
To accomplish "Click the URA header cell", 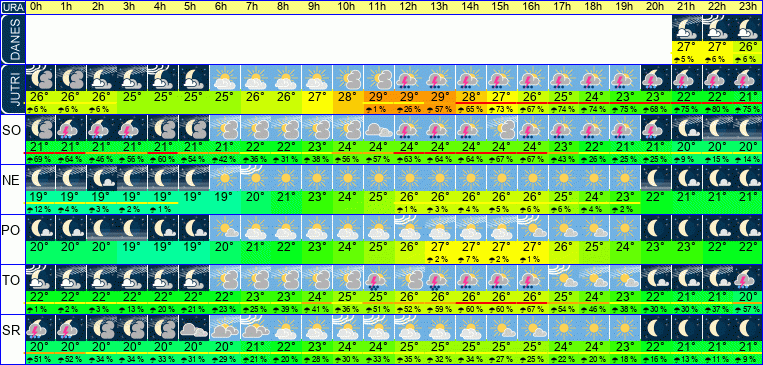I will coord(12,7).
